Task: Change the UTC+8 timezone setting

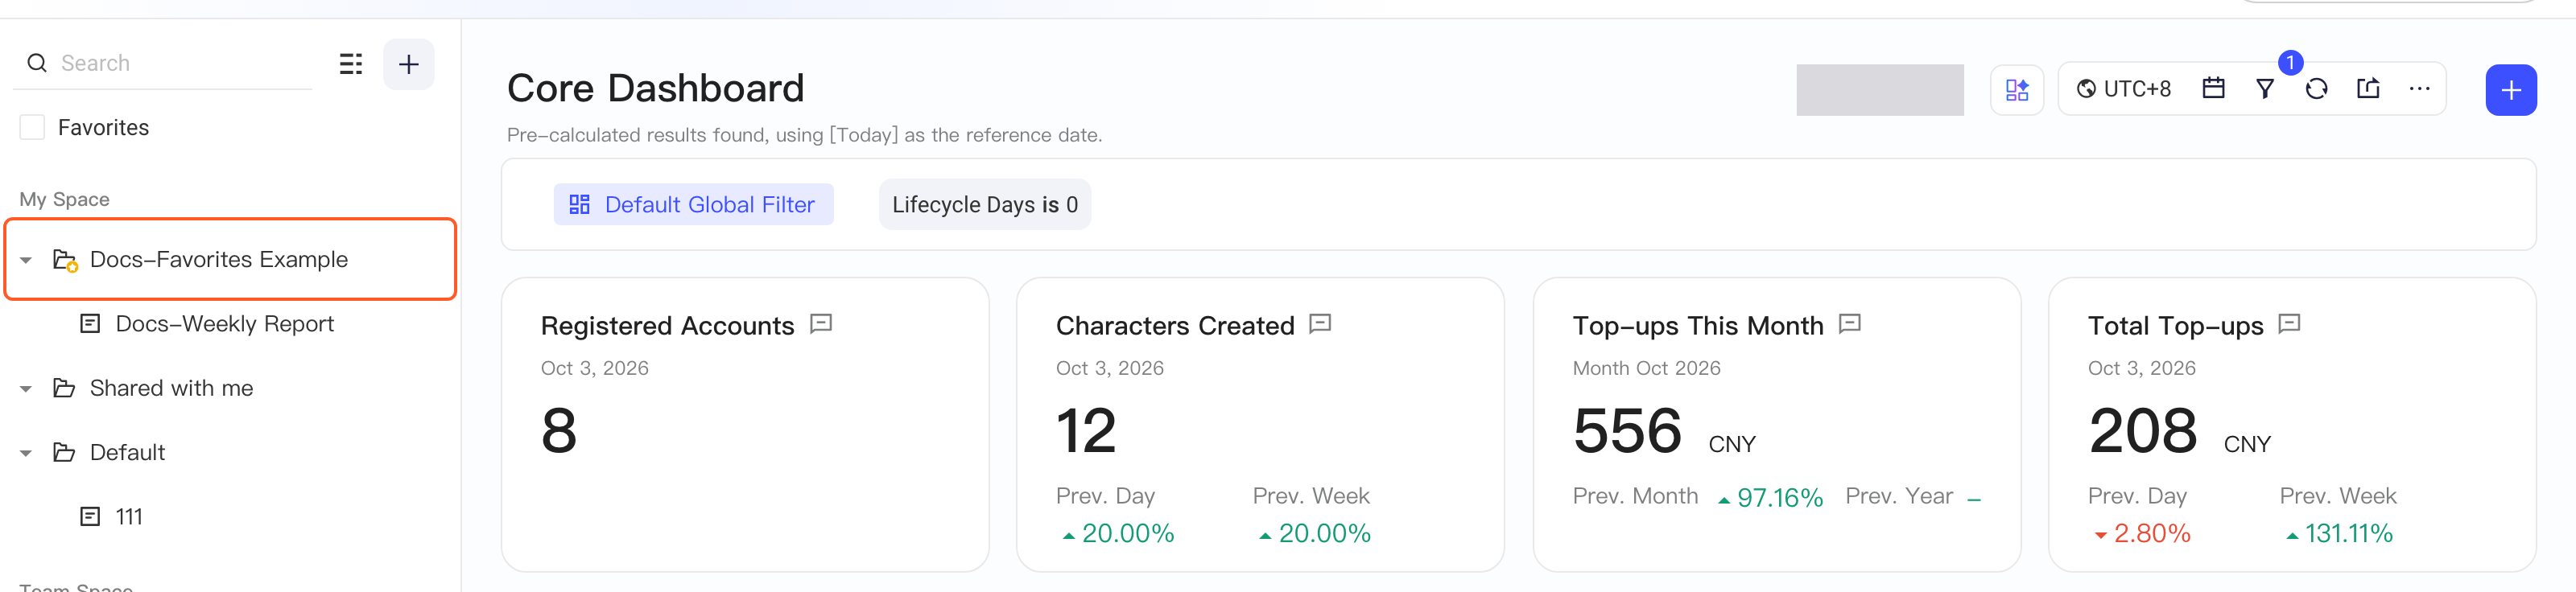Action: coord(2124,89)
